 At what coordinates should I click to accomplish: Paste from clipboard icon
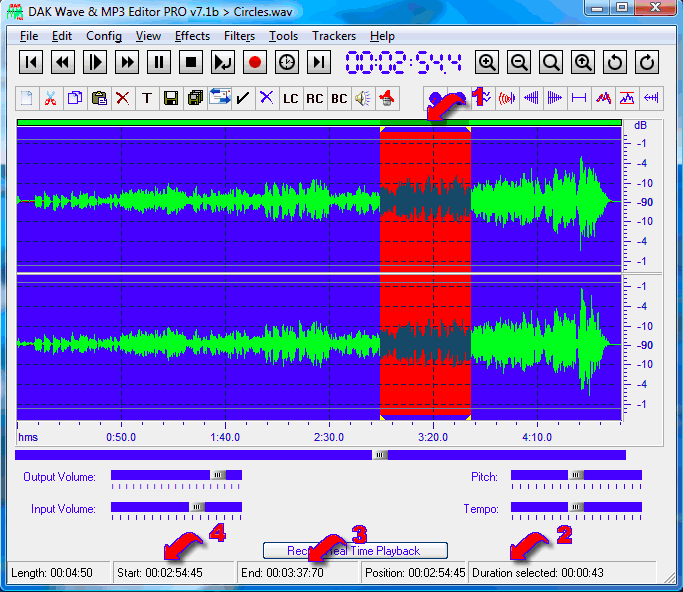tap(99, 98)
